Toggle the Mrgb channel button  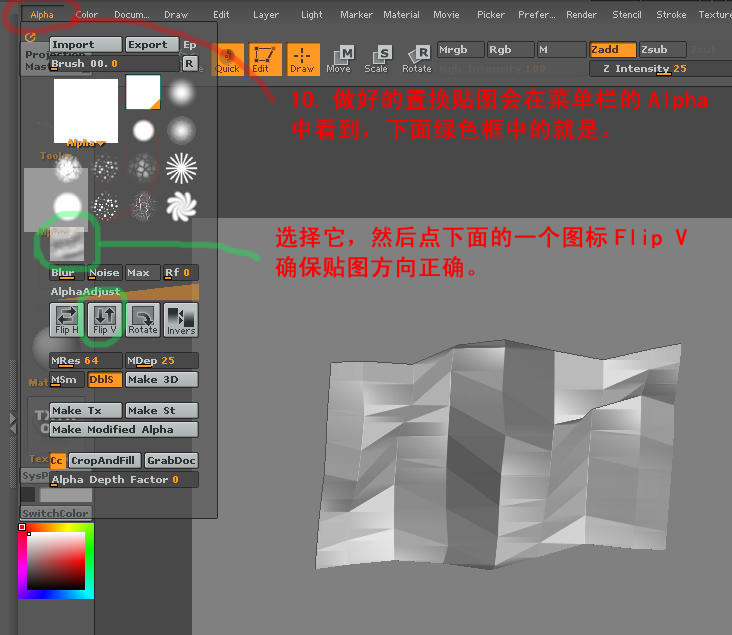(x=460, y=49)
